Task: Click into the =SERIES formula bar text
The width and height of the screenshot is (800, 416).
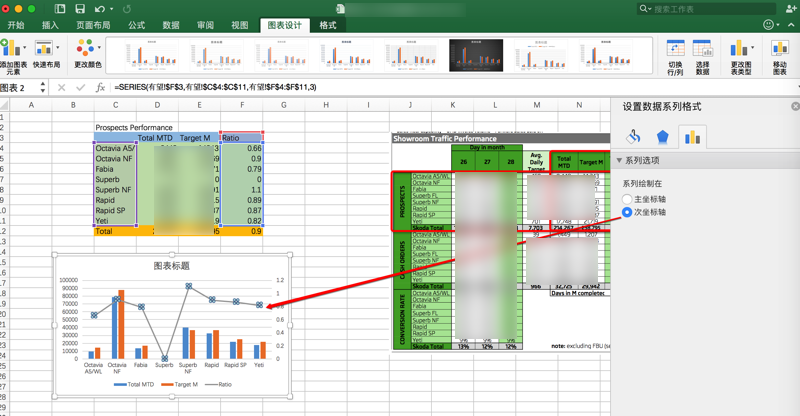Action: coord(215,87)
